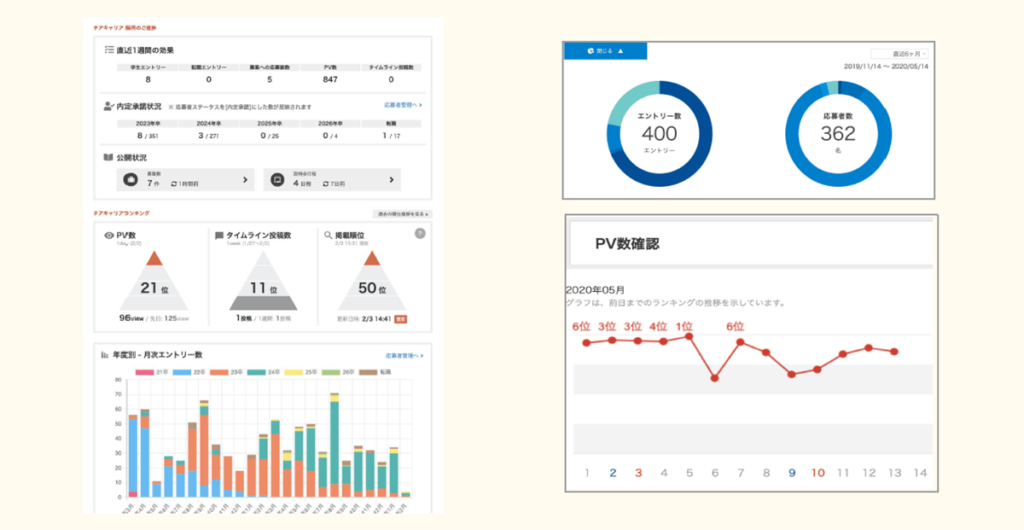The height and width of the screenshot is (530, 1024).
Task: Expand the 7件 job postings row arrow
Action: coord(246,180)
